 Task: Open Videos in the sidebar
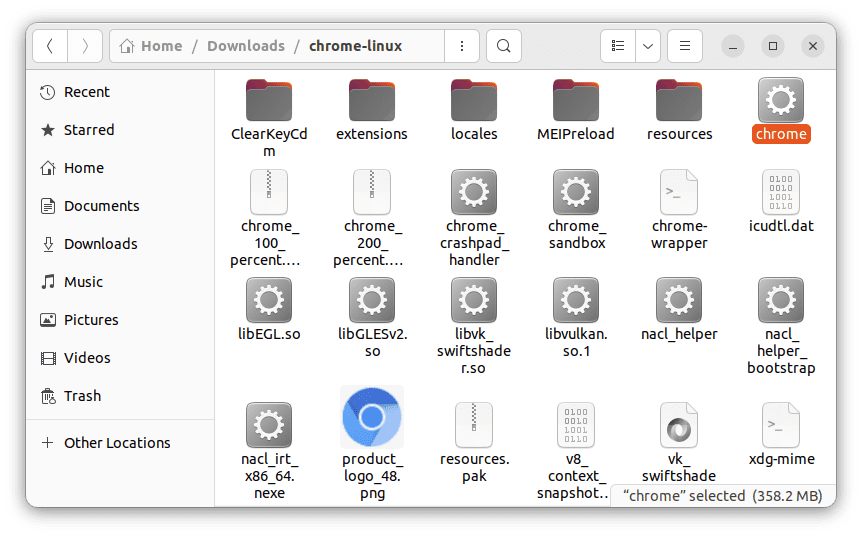120,357
